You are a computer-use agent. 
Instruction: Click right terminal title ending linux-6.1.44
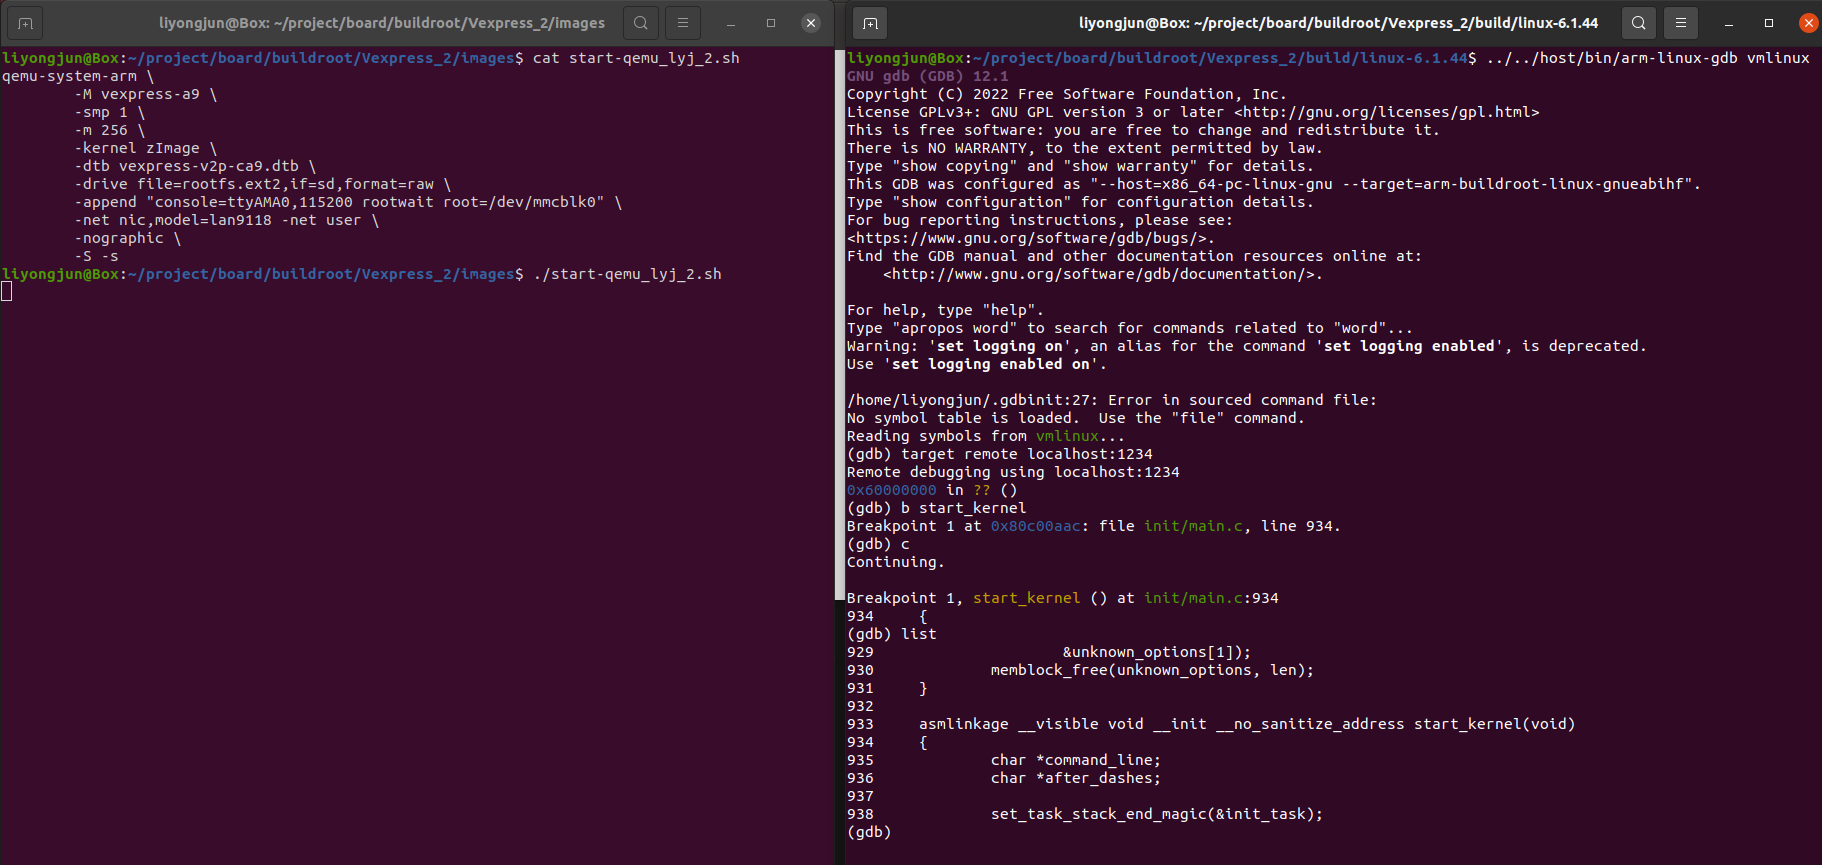tap(1338, 23)
